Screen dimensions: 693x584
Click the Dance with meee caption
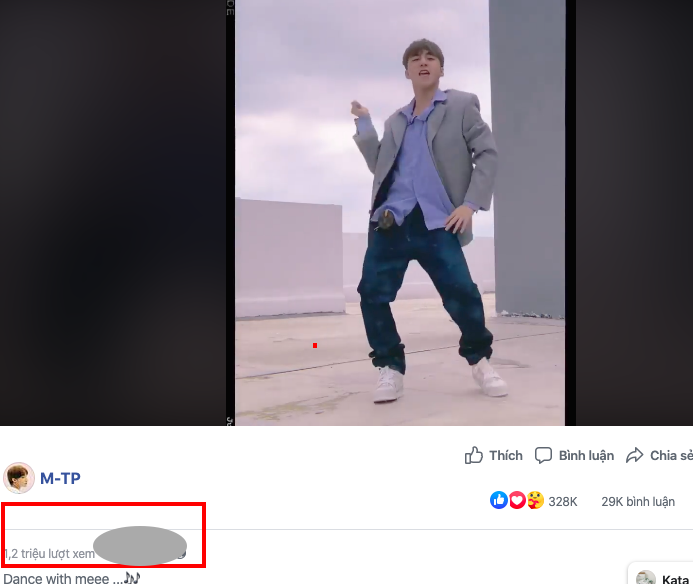tap(62, 578)
